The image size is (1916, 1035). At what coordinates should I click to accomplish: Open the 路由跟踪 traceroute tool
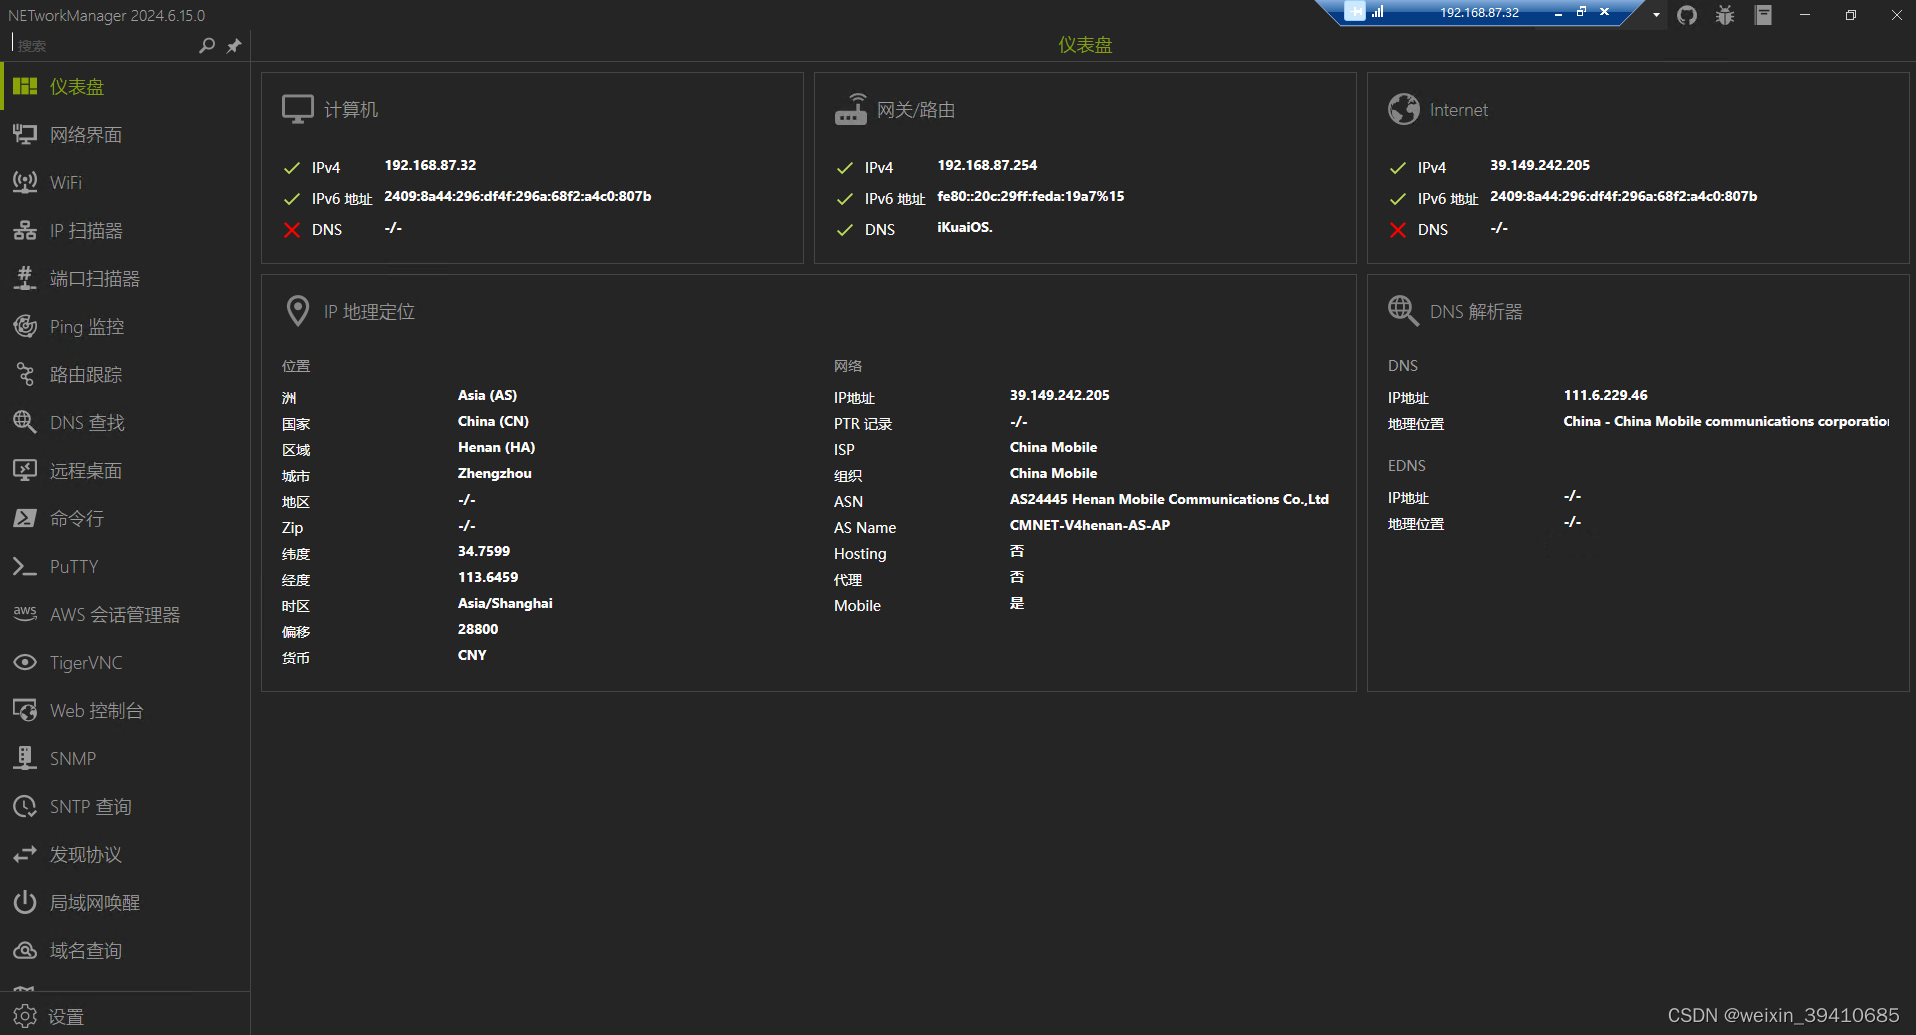pyautogui.click(x=85, y=374)
